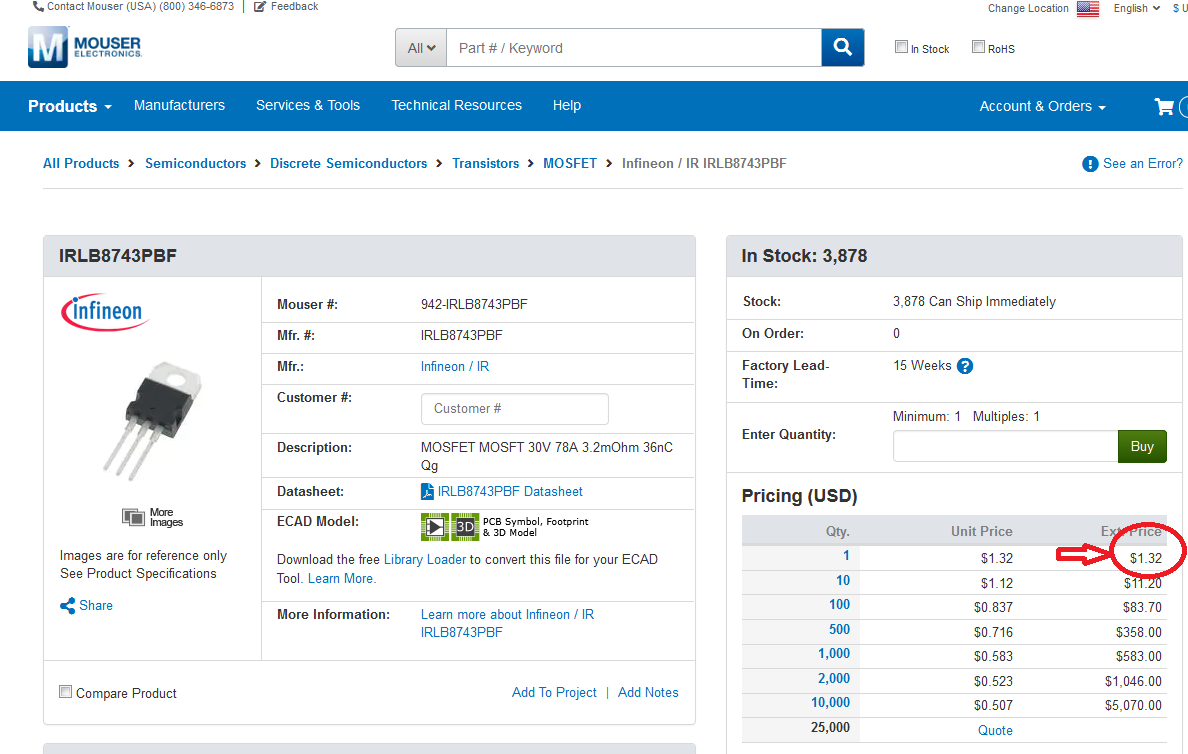The width and height of the screenshot is (1188, 754).
Task: Open the More Images gallery icon
Action: point(133,518)
